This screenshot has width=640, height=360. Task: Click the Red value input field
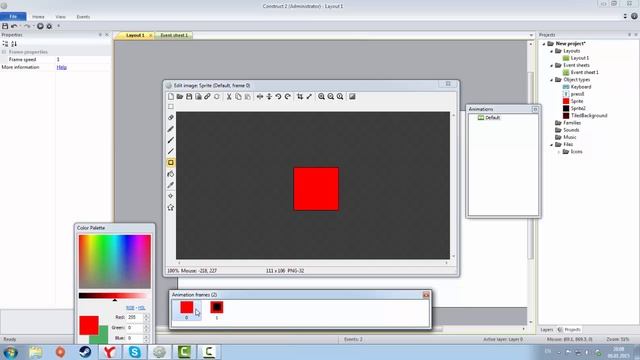[135, 317]
